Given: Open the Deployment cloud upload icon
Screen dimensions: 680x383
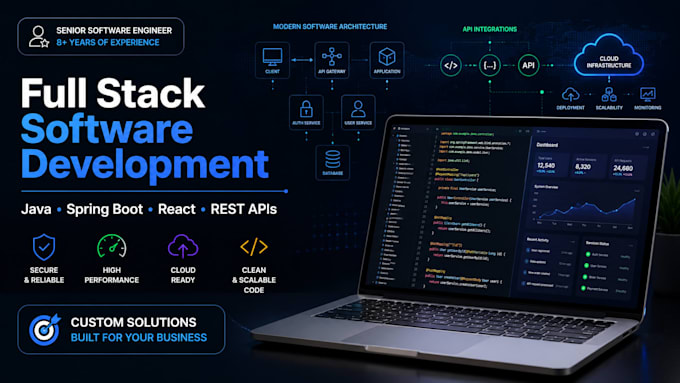Looking at the screenshot, I should pos(571,95).
